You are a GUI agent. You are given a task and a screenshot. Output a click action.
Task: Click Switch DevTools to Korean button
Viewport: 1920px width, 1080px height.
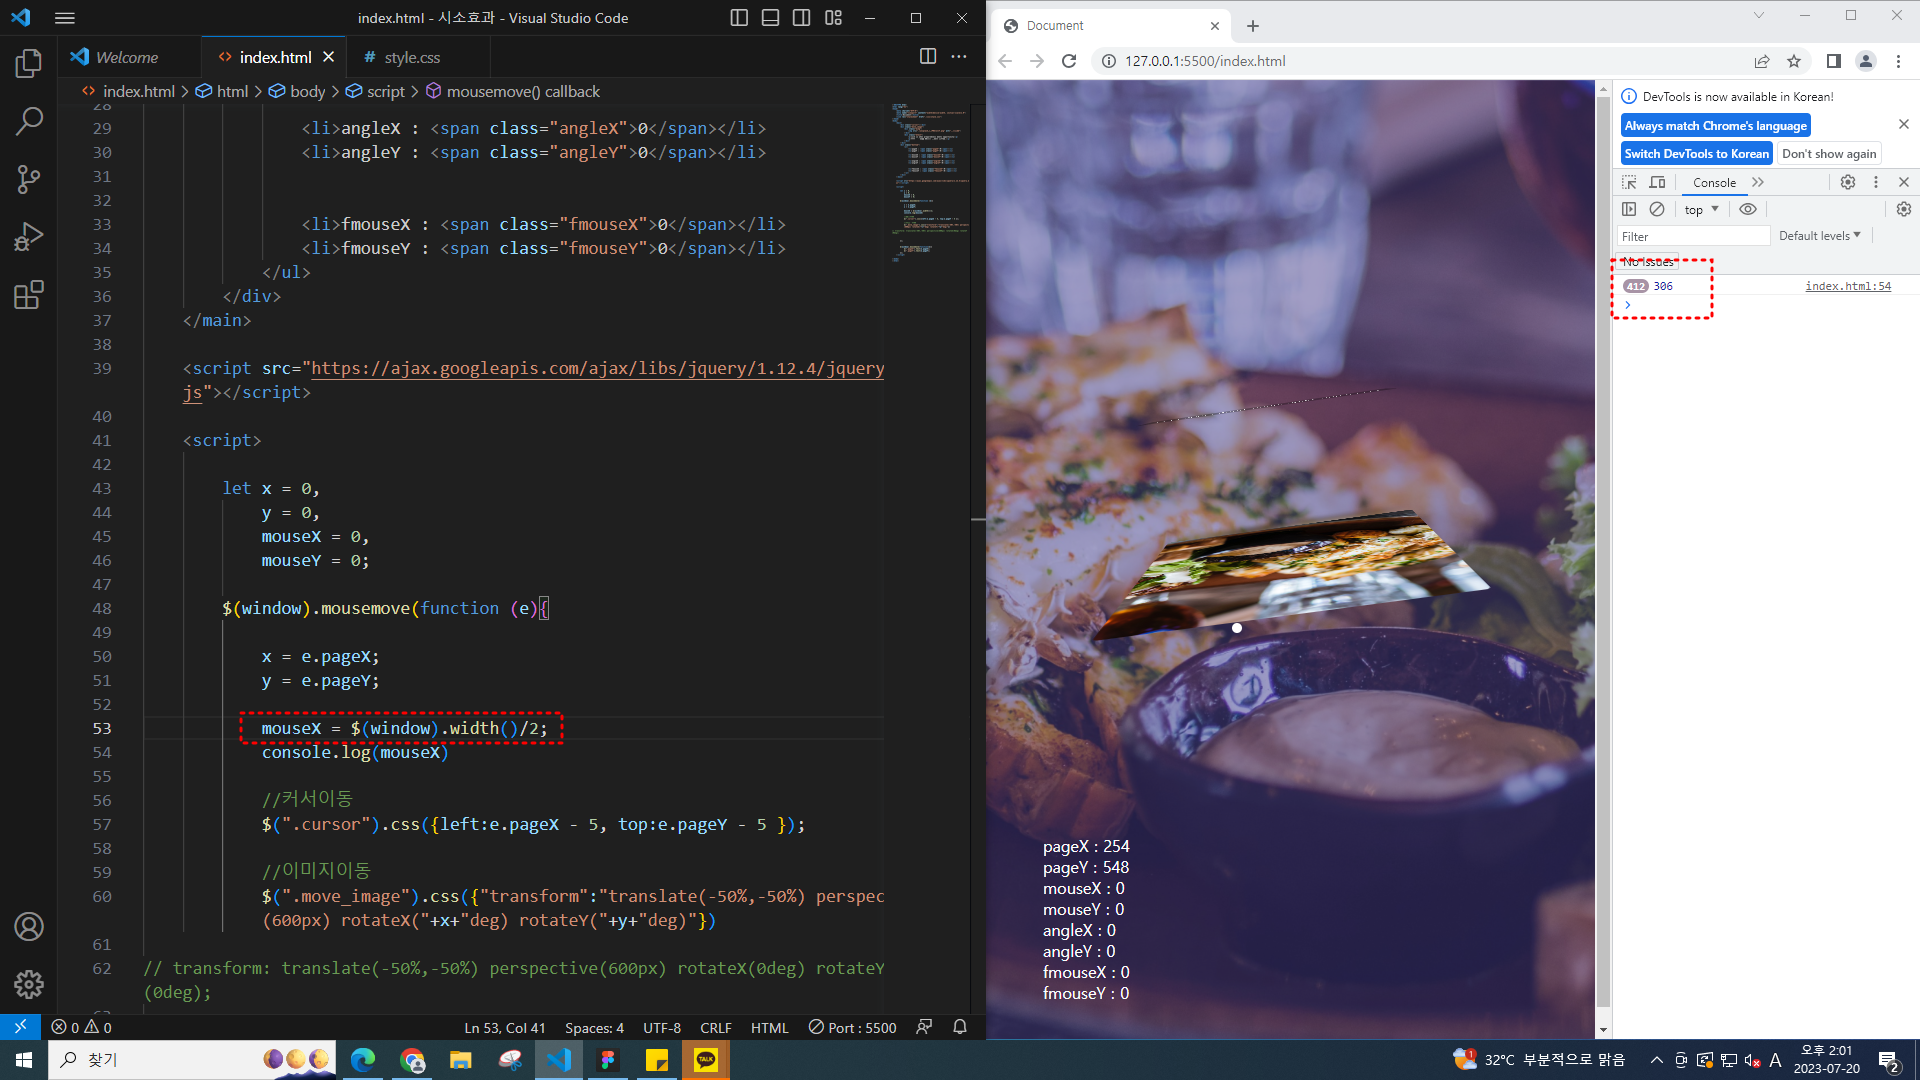[1696, 153]
